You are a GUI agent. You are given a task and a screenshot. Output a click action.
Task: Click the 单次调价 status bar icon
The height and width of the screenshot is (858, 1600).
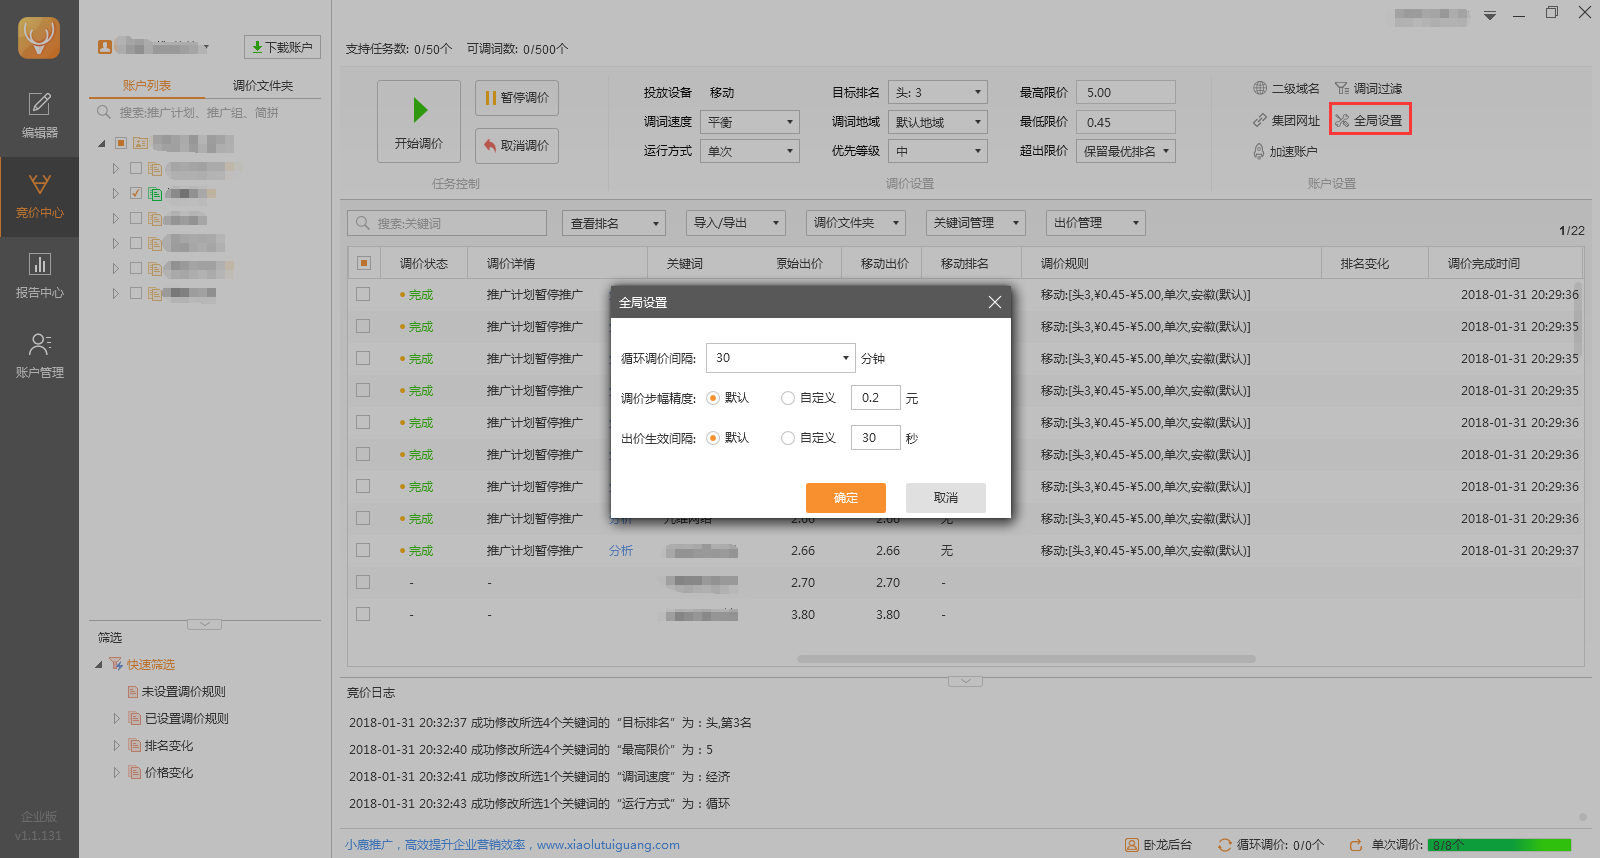pyautogui.click(x=1356, y=845)
